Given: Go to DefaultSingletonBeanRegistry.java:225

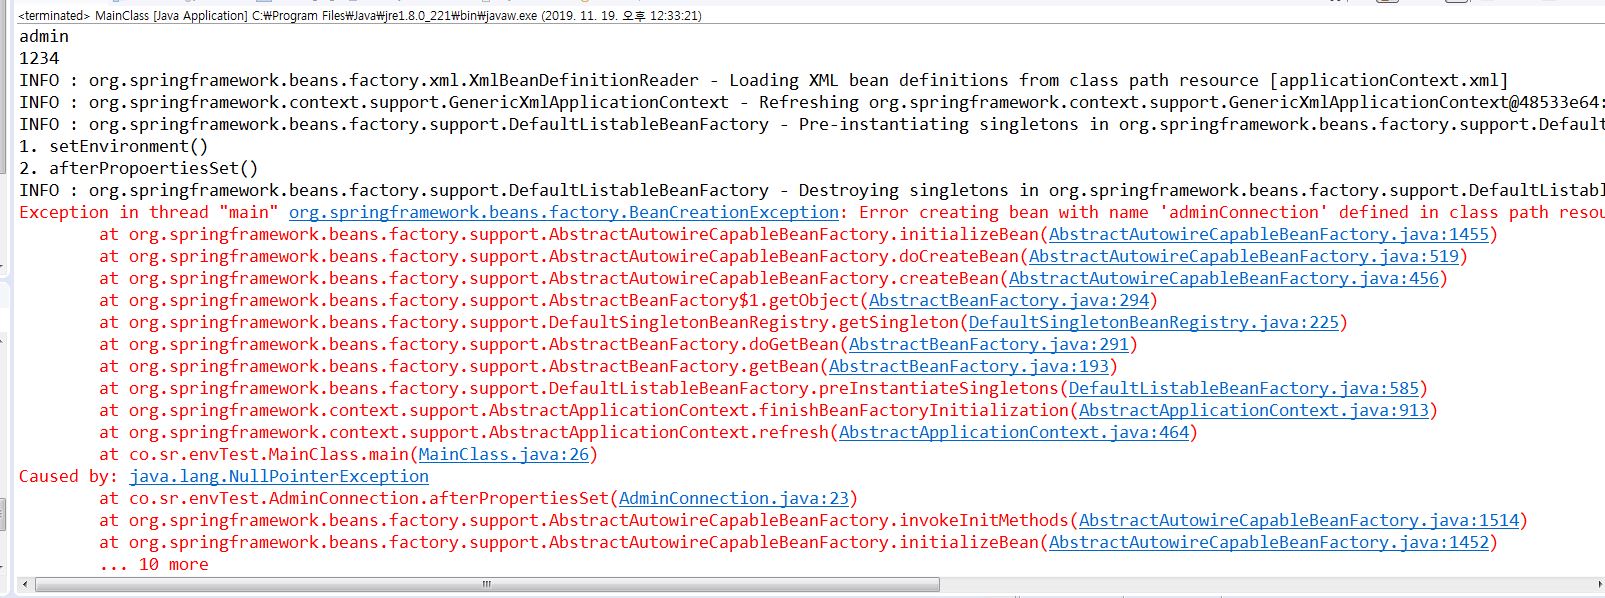Looking at the screenshot, I should point(1154,322).
